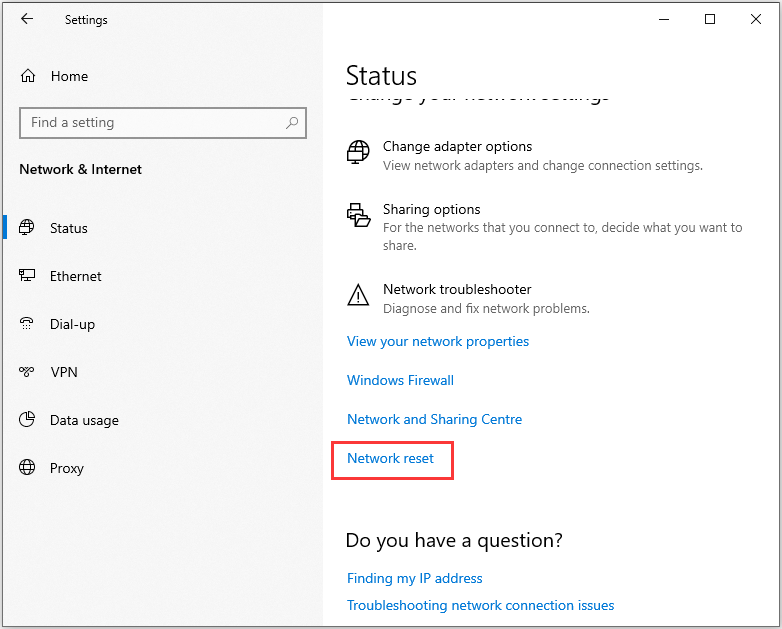782x629 pixels.
Task: Click the Sharing options printer icon
Action: click(x=357, y=215)
